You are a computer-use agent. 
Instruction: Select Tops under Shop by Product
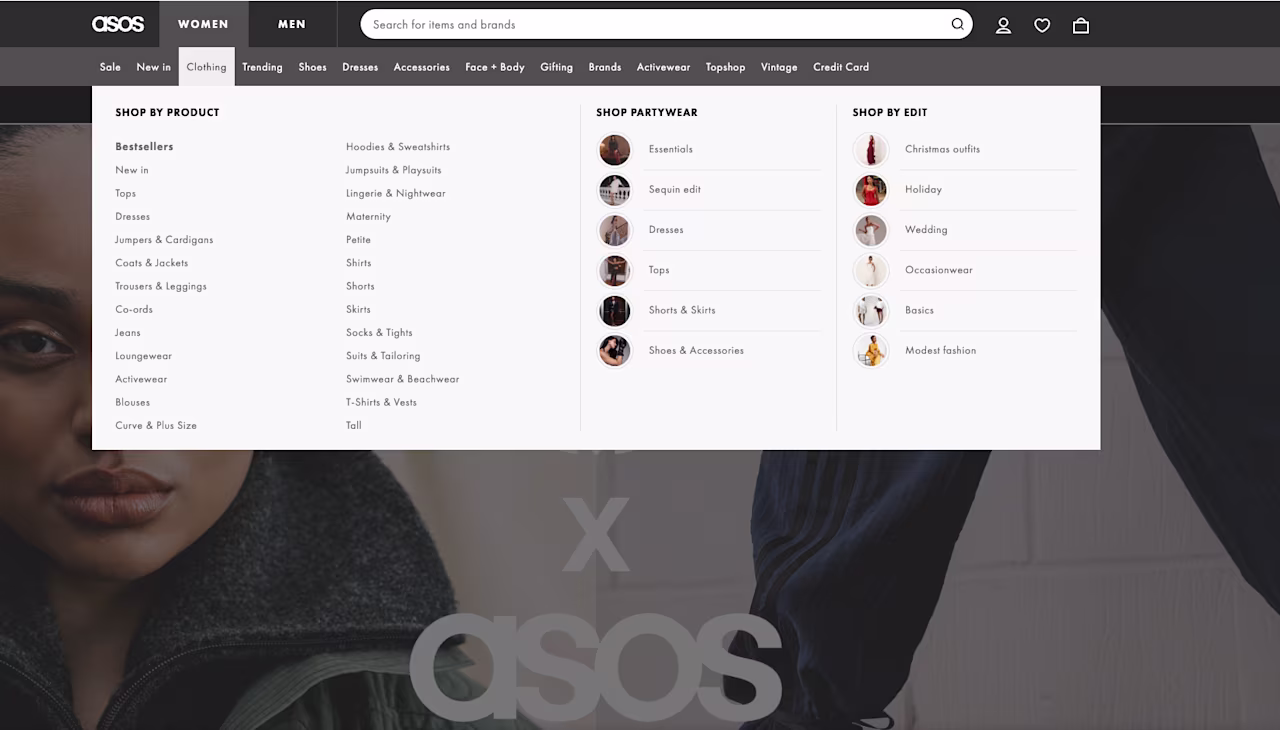click(125, 193)
